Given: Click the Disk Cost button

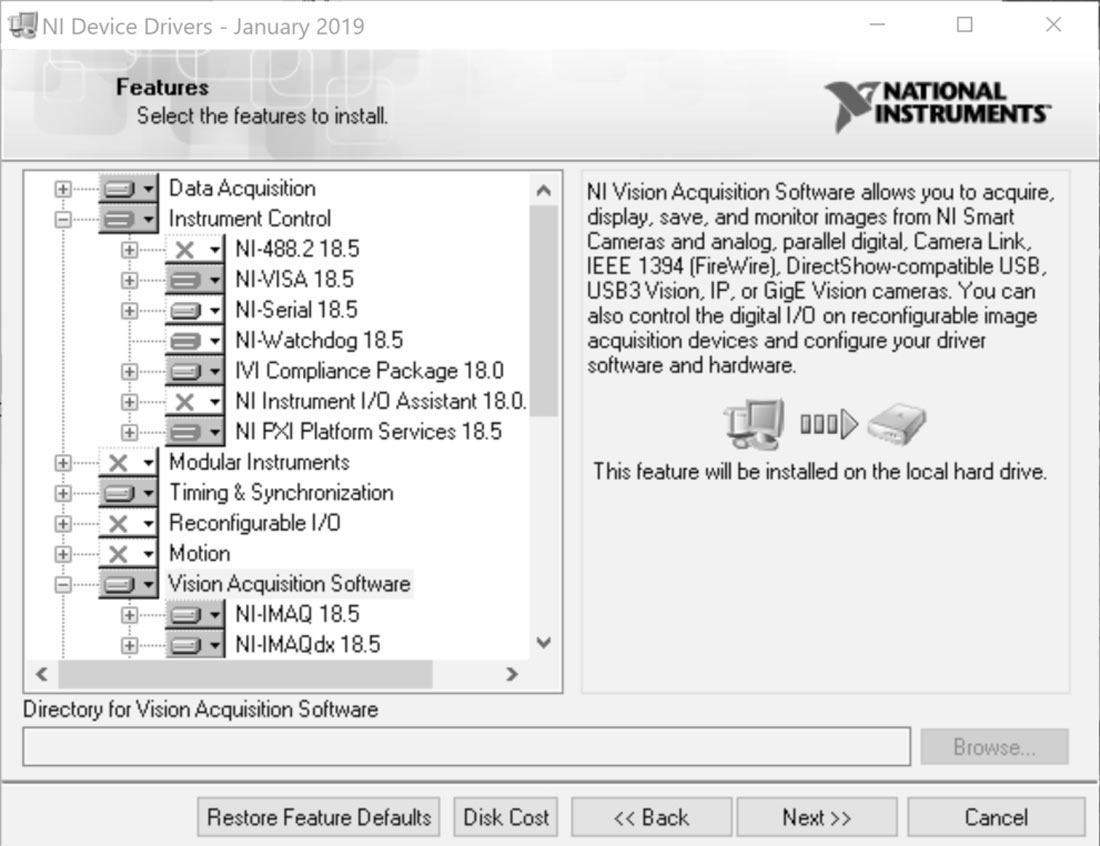Looking at the screenshot, I should (506, 817).
